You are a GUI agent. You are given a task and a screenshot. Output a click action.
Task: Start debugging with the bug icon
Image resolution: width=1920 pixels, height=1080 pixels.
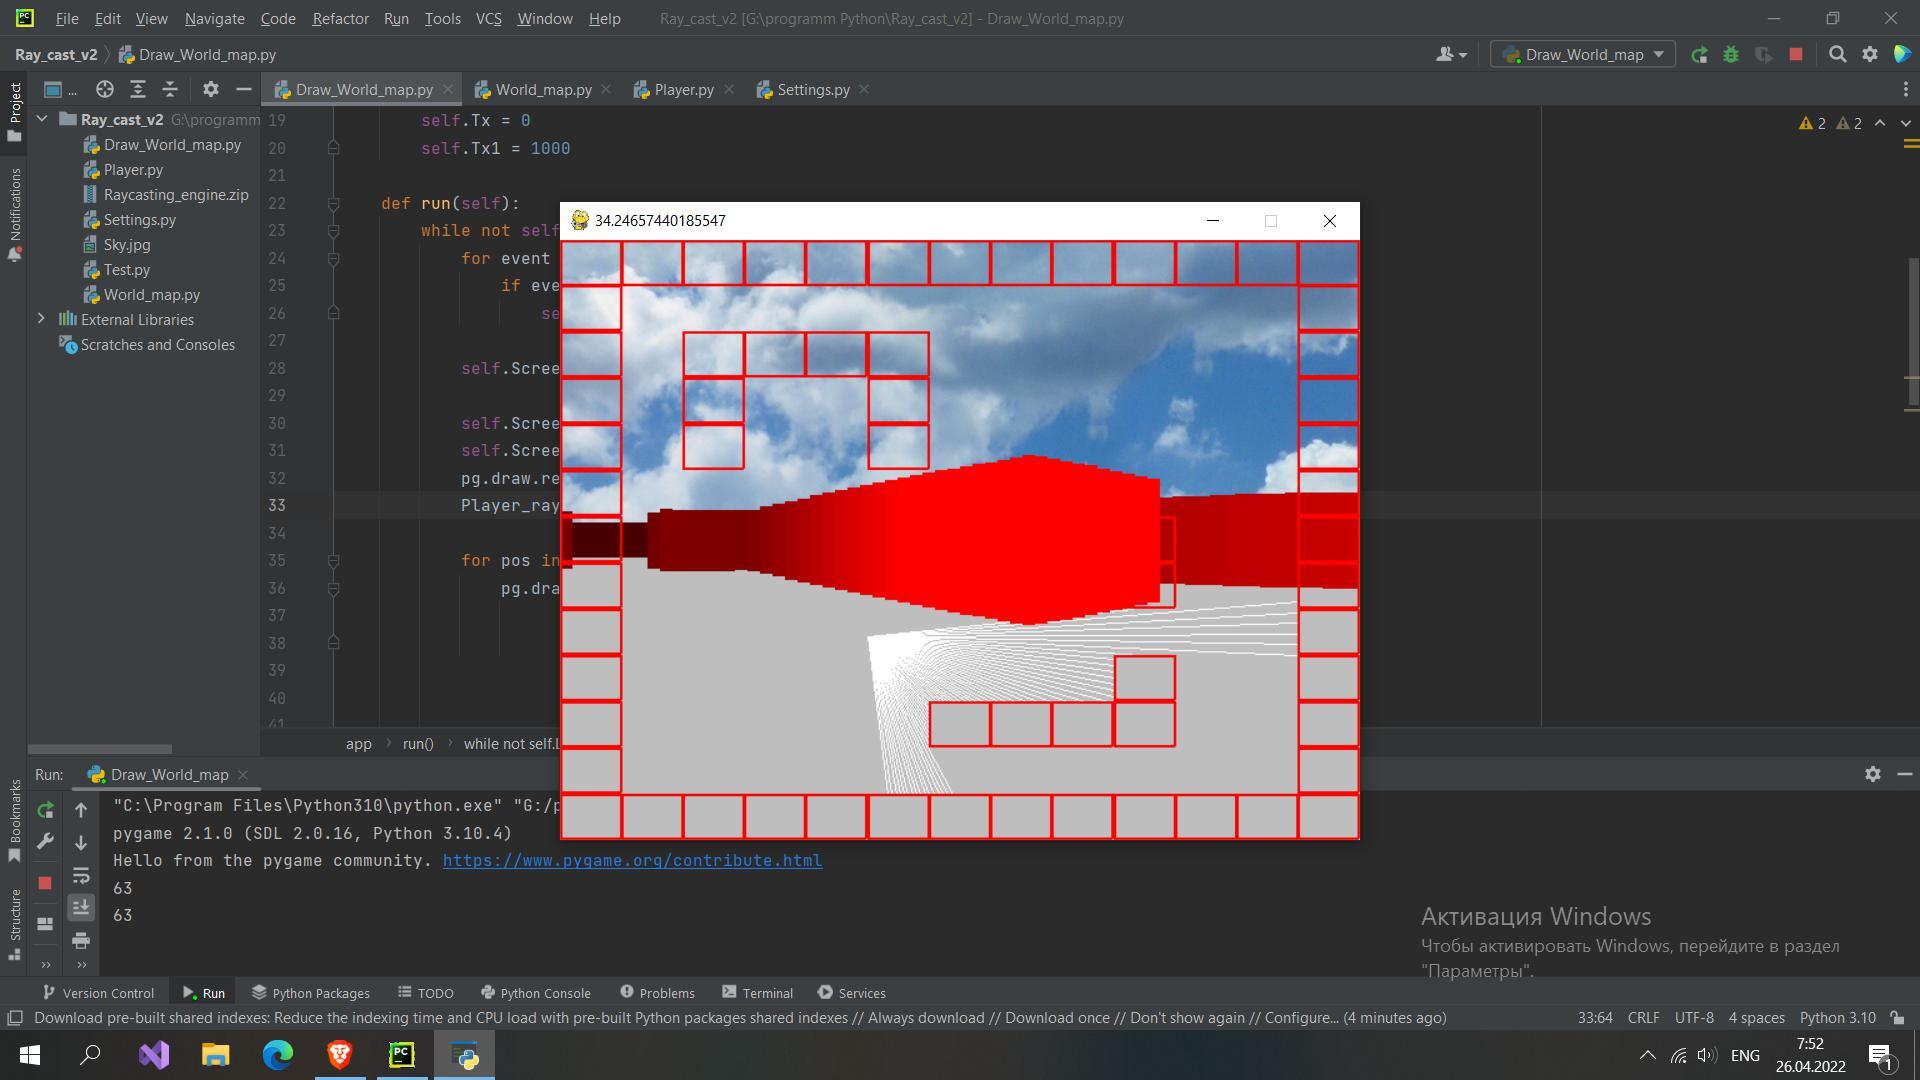1731,55
